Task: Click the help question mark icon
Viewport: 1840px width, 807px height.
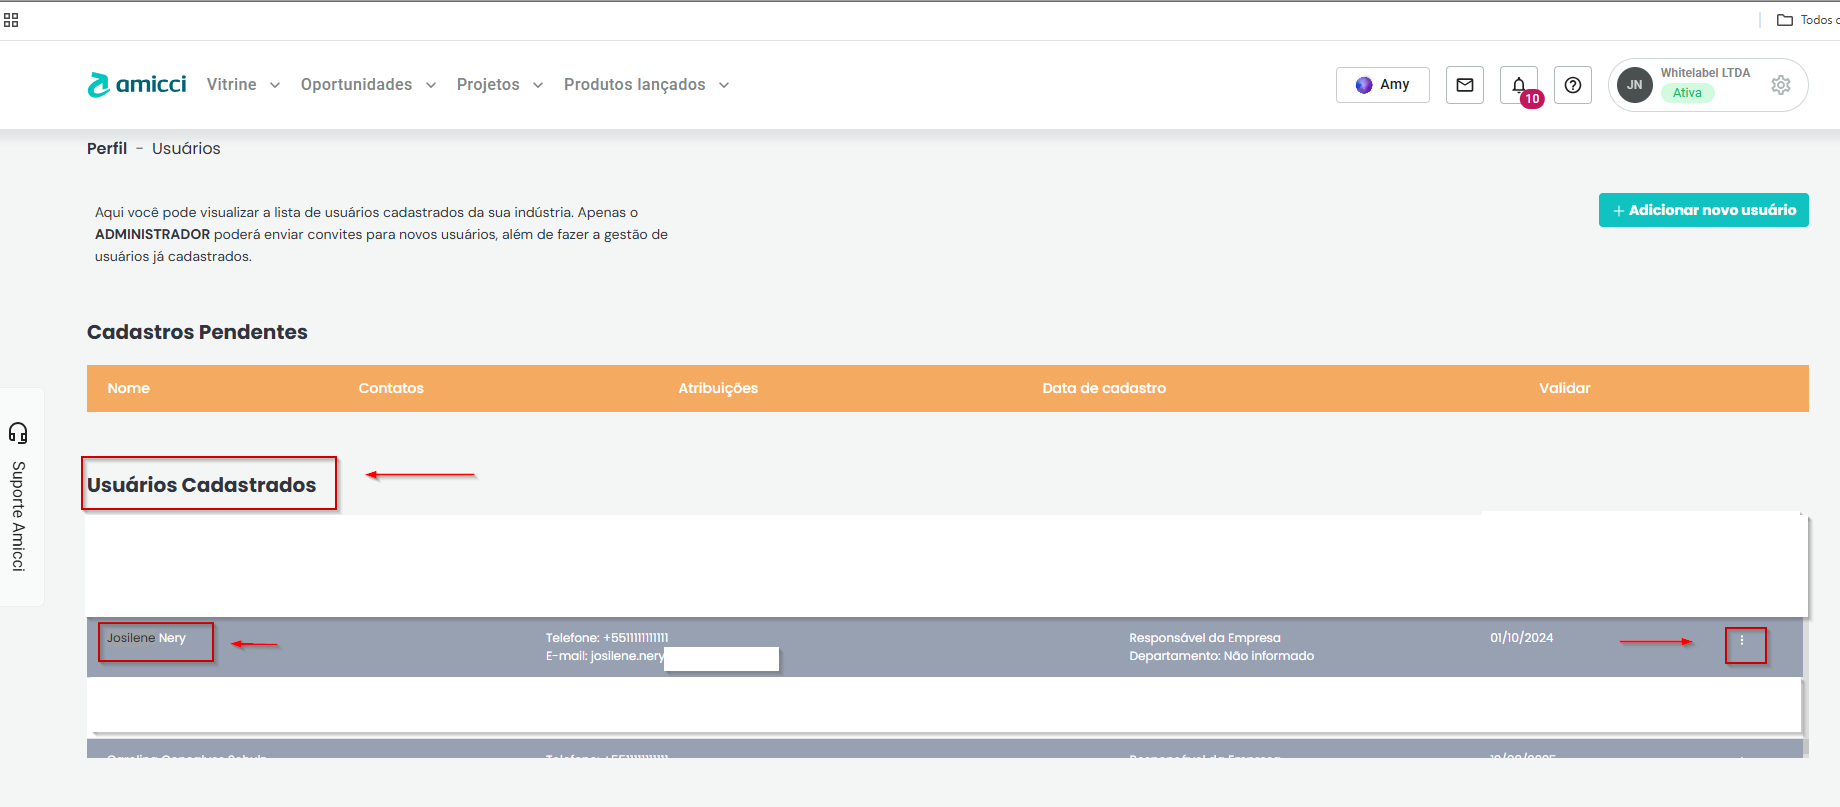Action: click(1572, 85)
